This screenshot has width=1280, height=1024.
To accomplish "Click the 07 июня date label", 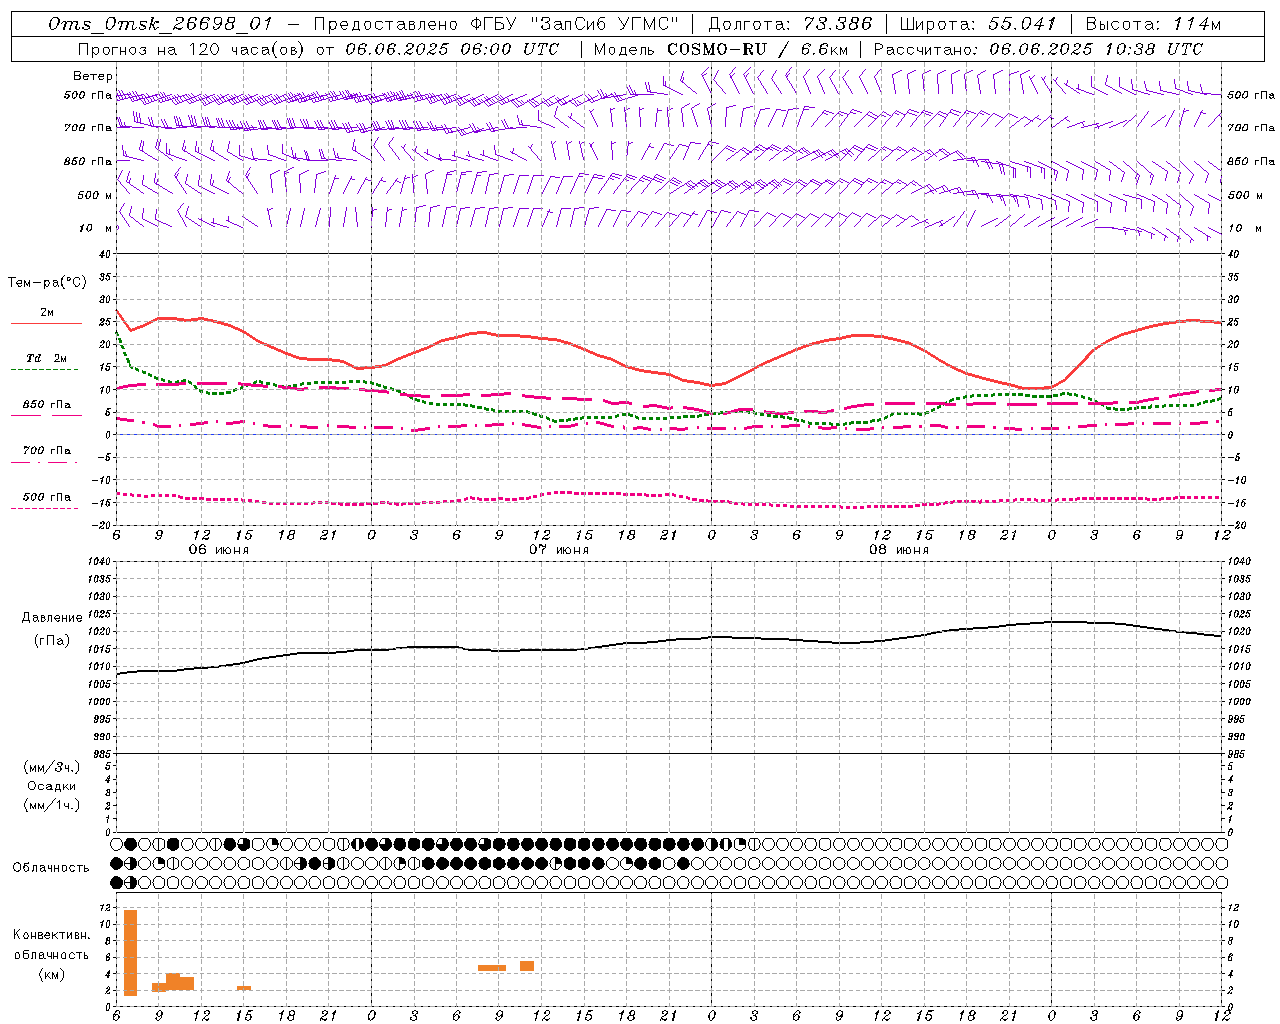I will 559,550.
